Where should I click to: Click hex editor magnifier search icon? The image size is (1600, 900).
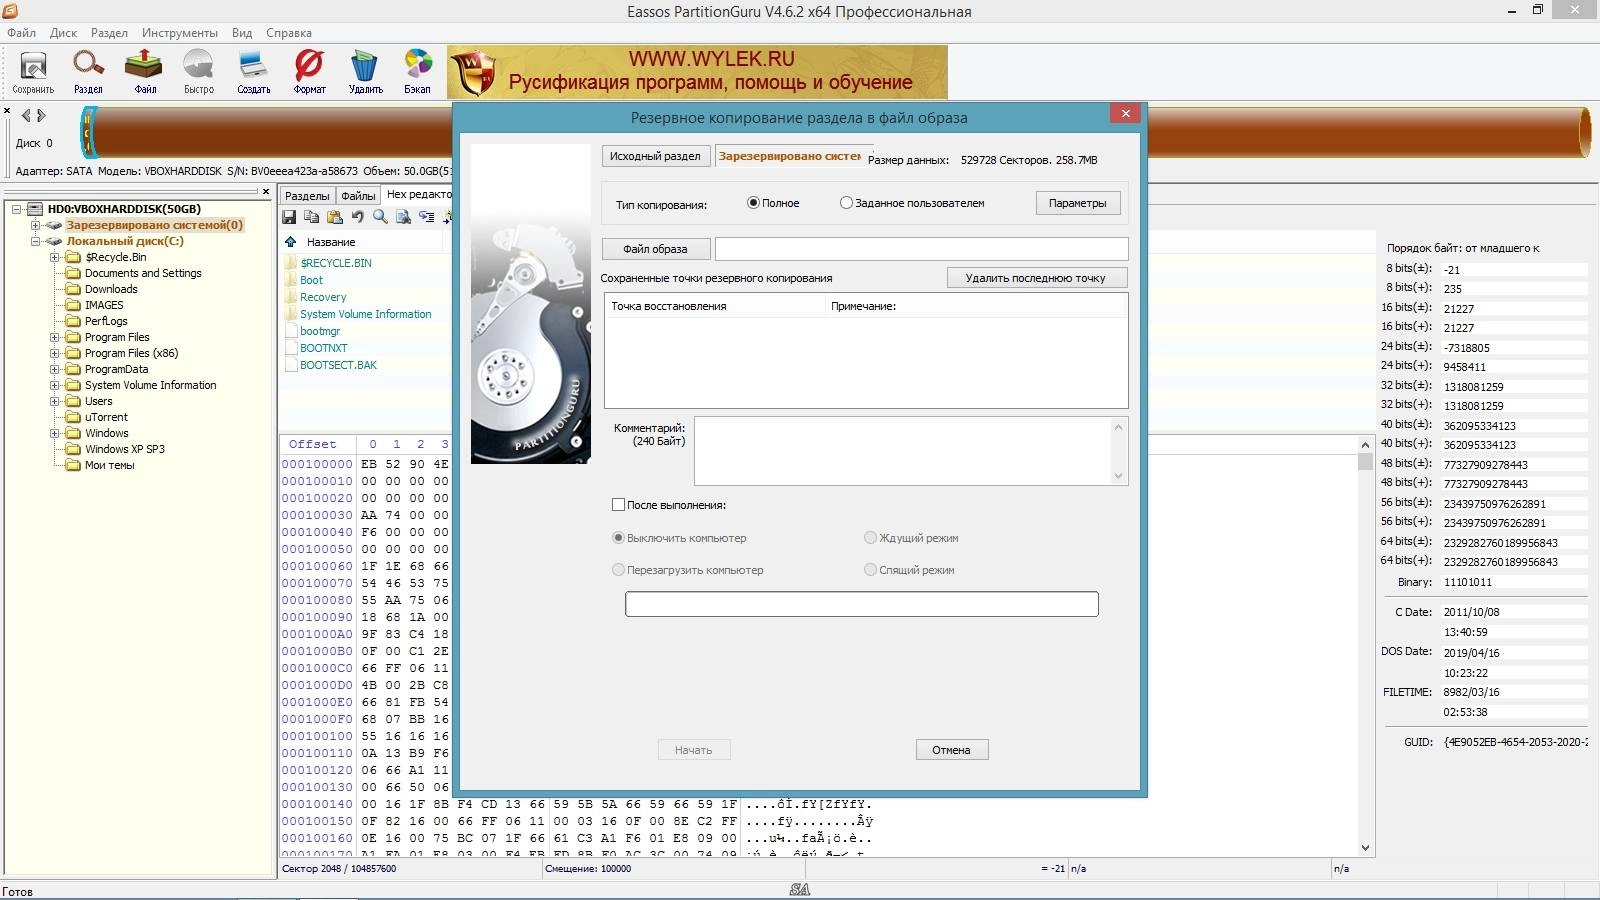pyautogui.click(x=380, y=217)
